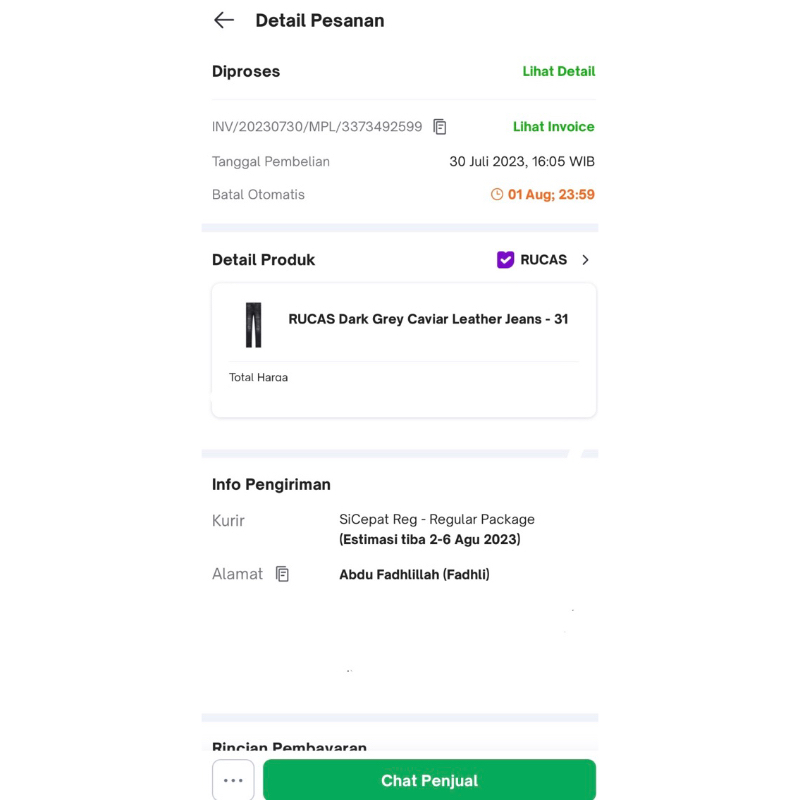Select the invoice number text
Viewport: 800px width, 800px height.
[x=317, y=127]
